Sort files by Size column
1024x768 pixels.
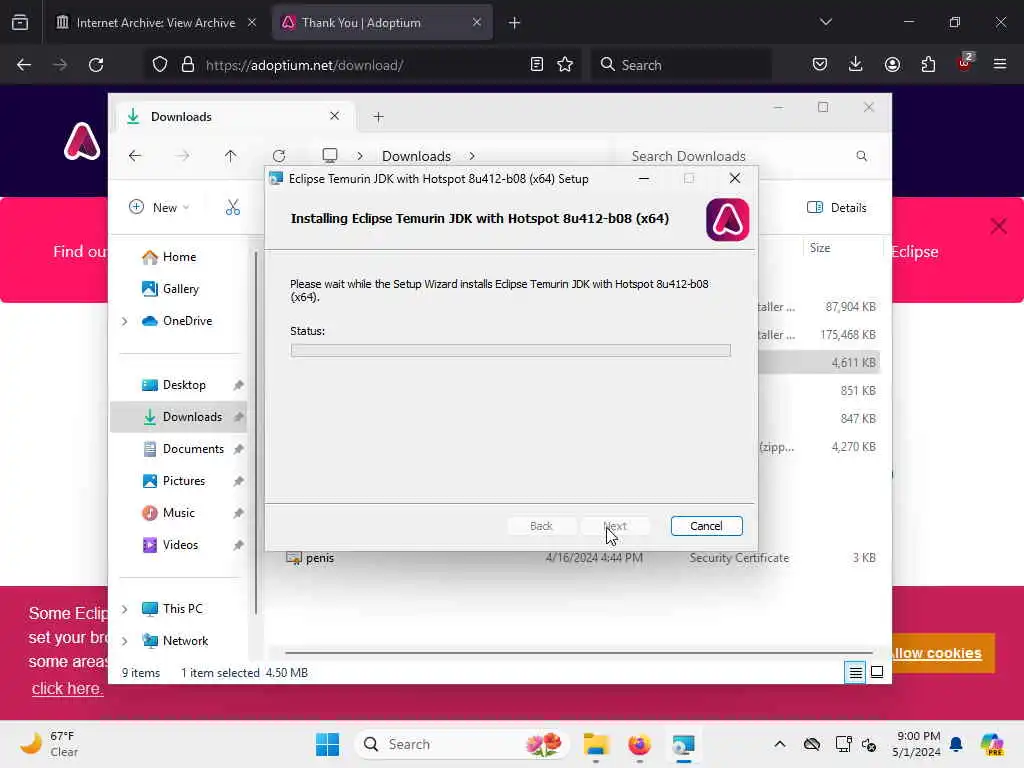(x=841, y=248)
